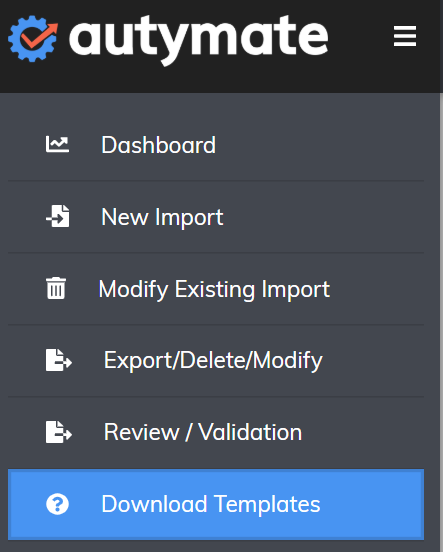The height and width of the screenshot is (552, 443).
Task: Click the divider line under Dashboard
Action: pos(216,181)
